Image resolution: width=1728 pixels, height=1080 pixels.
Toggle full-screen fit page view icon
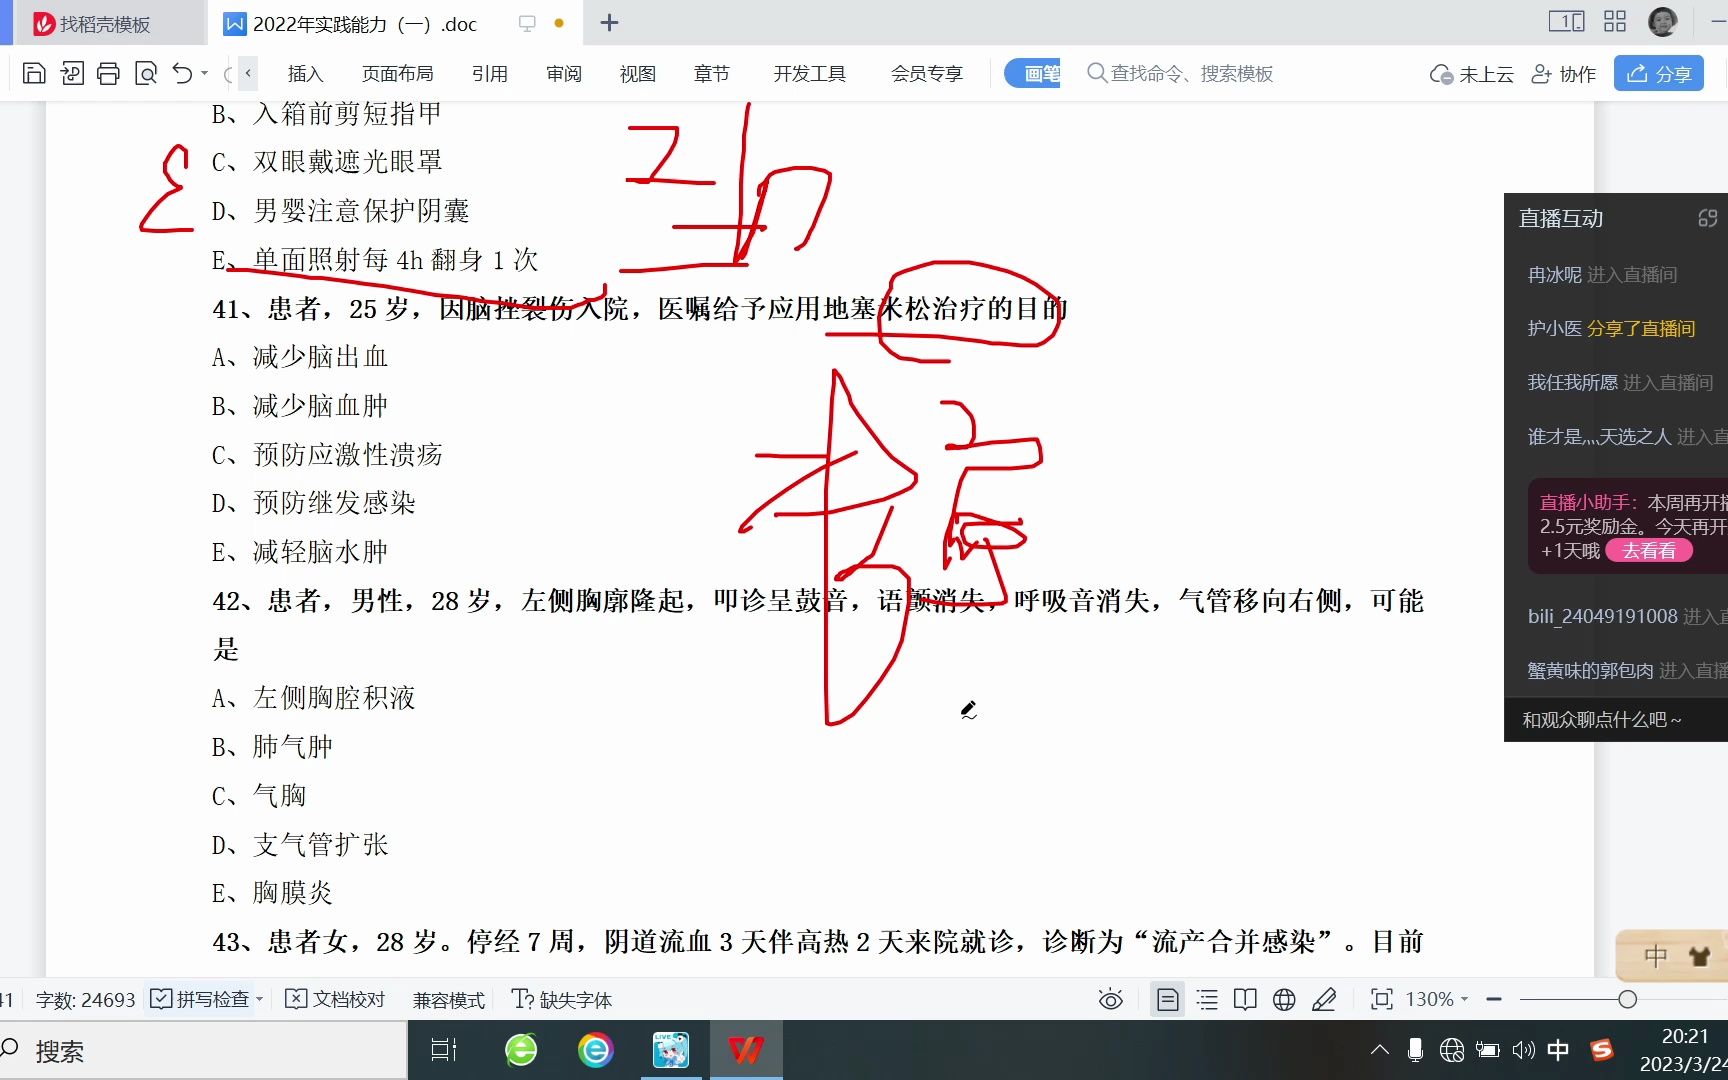(1381, 999)
